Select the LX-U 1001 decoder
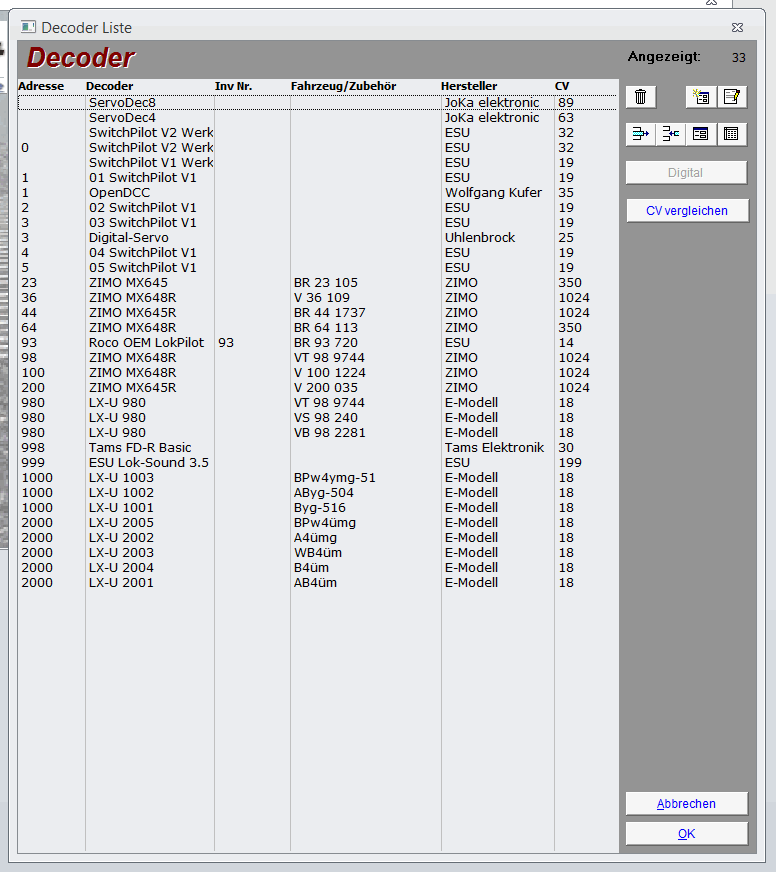This screenshot has height=872, width=776. (121, 508)
